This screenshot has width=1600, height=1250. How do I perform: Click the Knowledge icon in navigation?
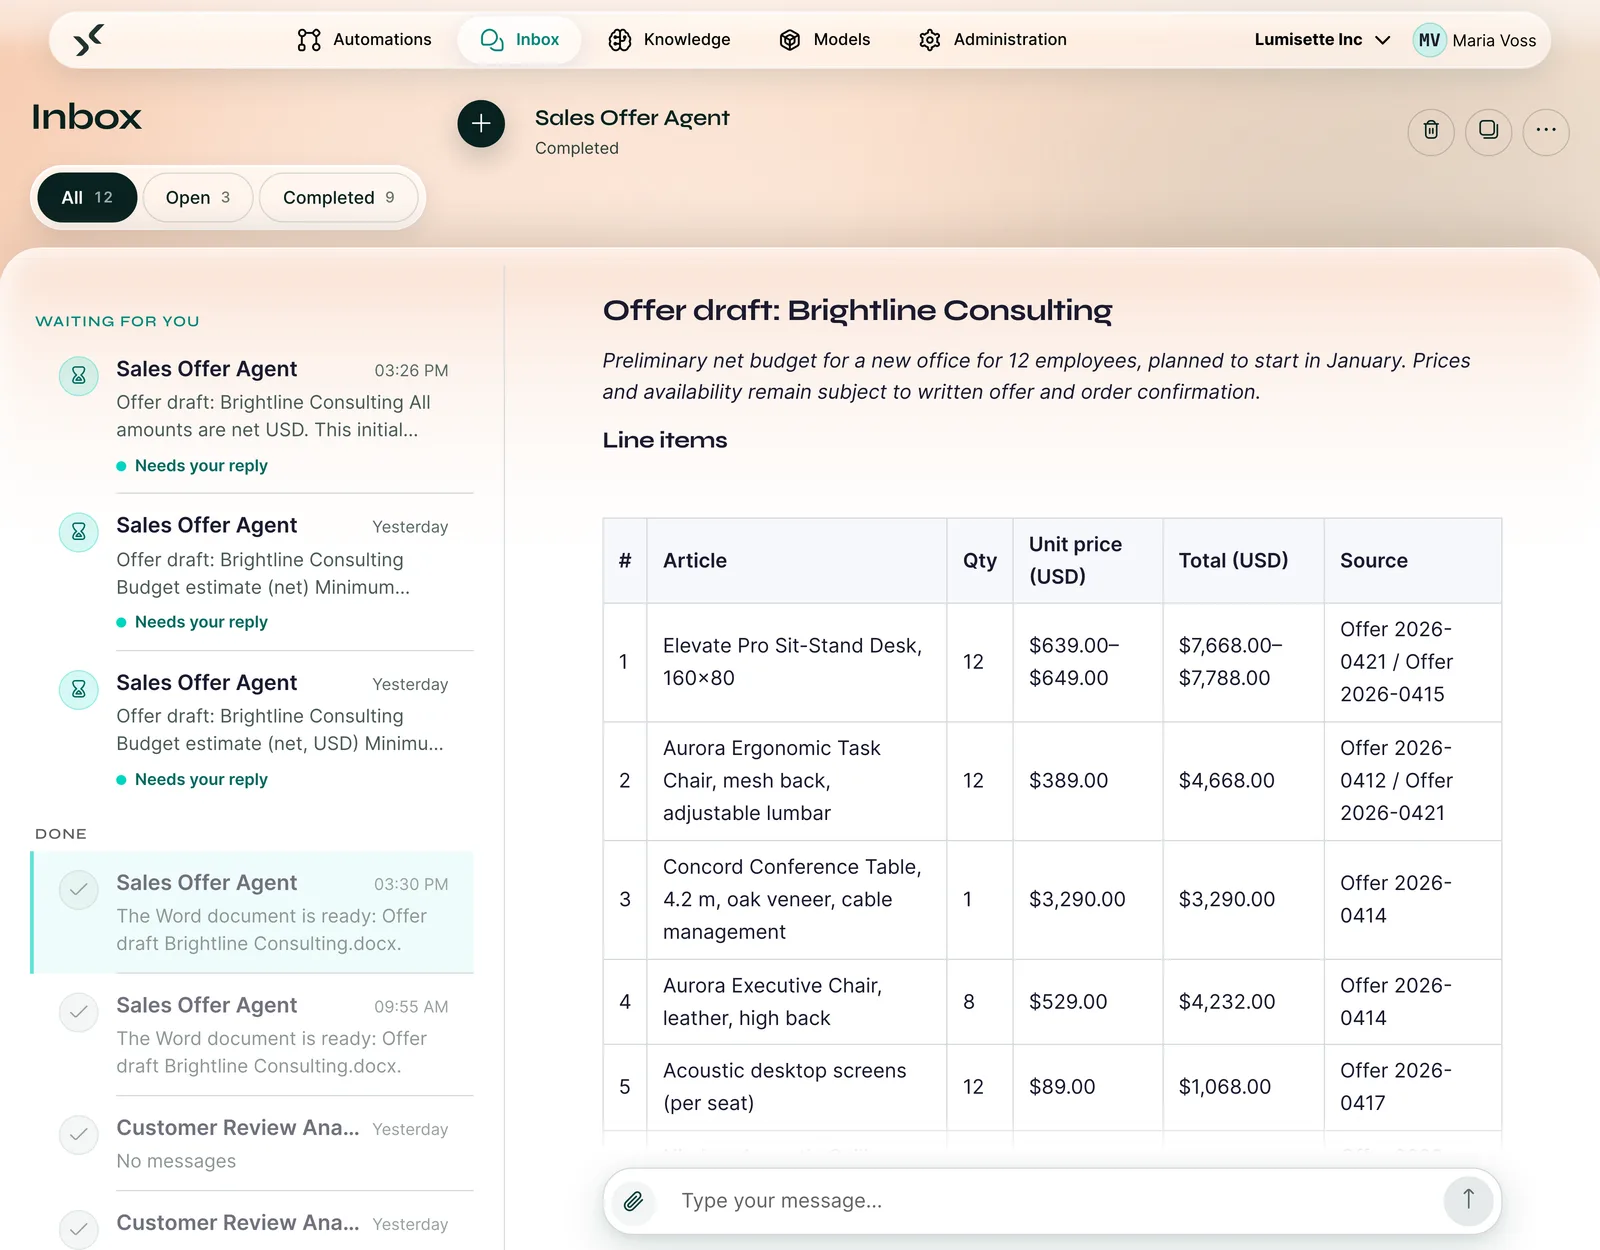pos(620,40)
